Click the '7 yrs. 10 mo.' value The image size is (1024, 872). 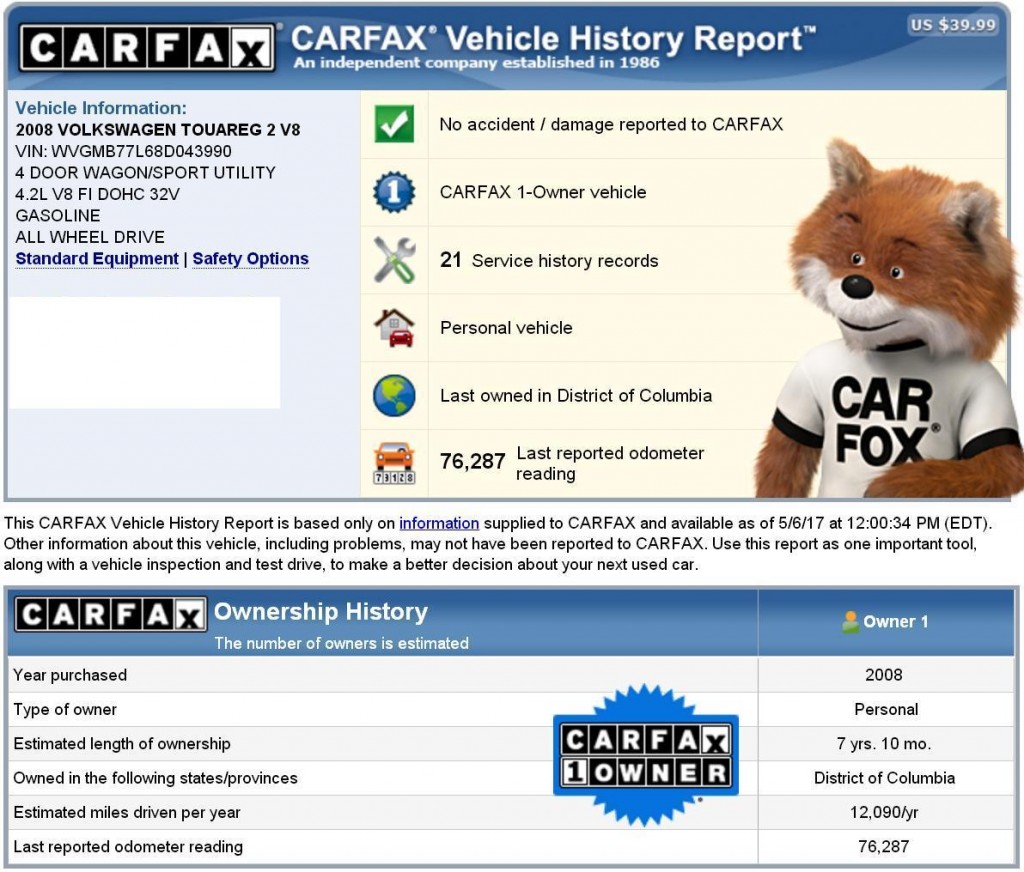(x=884, y=743)
